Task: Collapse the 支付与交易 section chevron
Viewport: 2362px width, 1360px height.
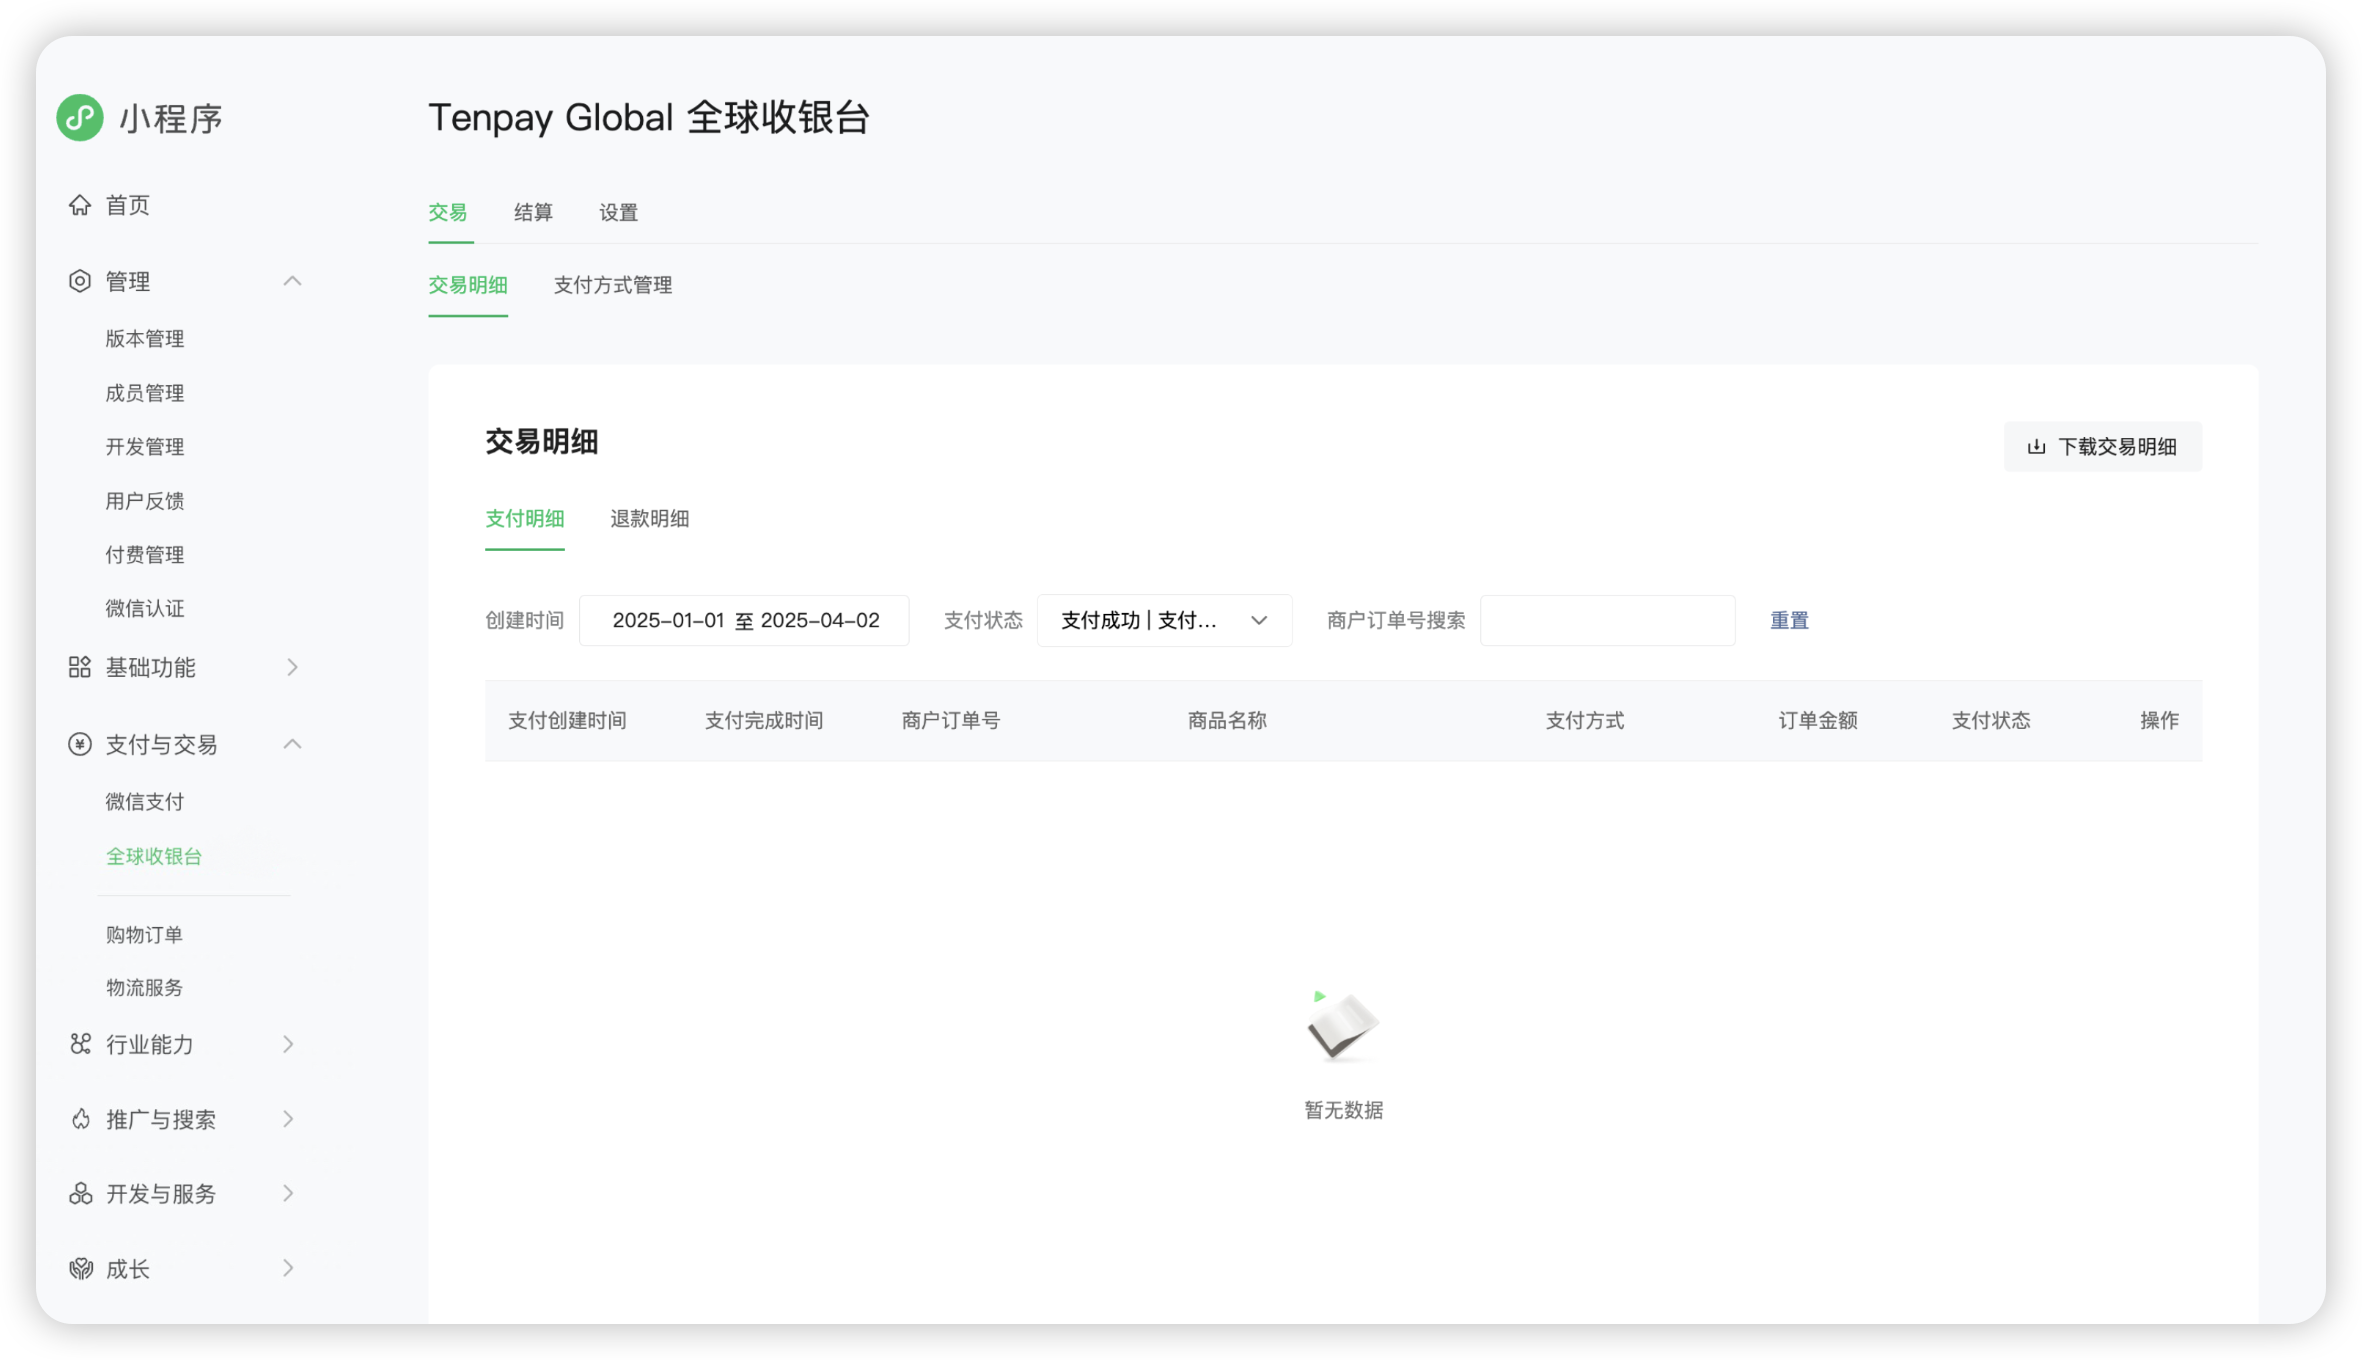Action: 292,744
